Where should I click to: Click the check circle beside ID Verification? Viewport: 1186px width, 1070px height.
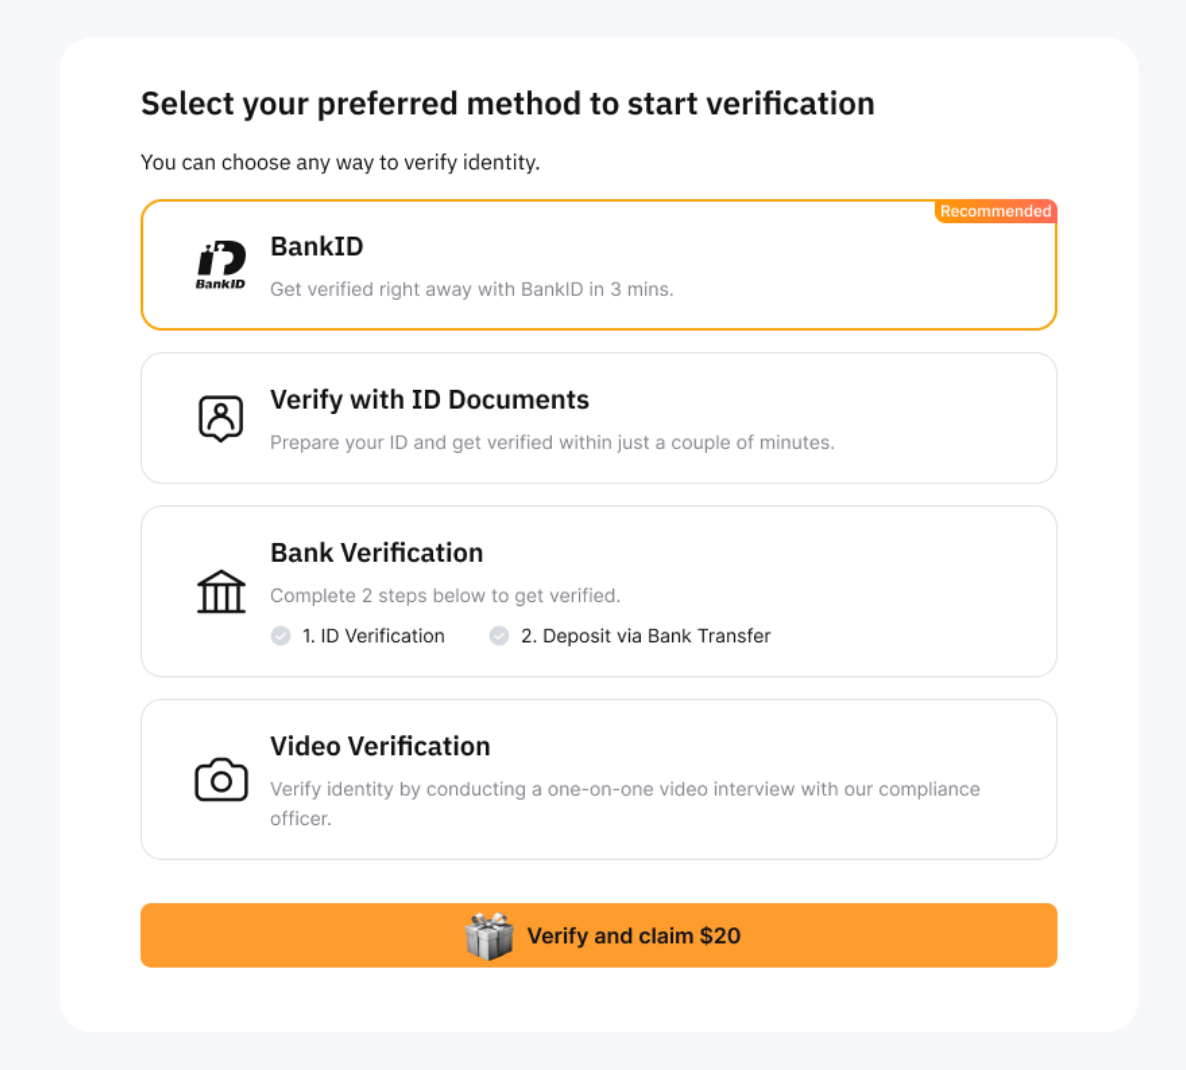281,636
